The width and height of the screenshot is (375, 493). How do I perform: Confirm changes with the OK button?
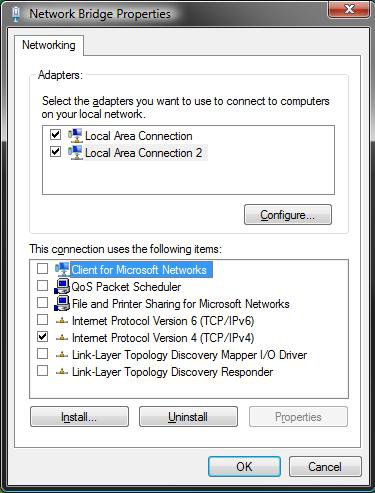point(244,467)
